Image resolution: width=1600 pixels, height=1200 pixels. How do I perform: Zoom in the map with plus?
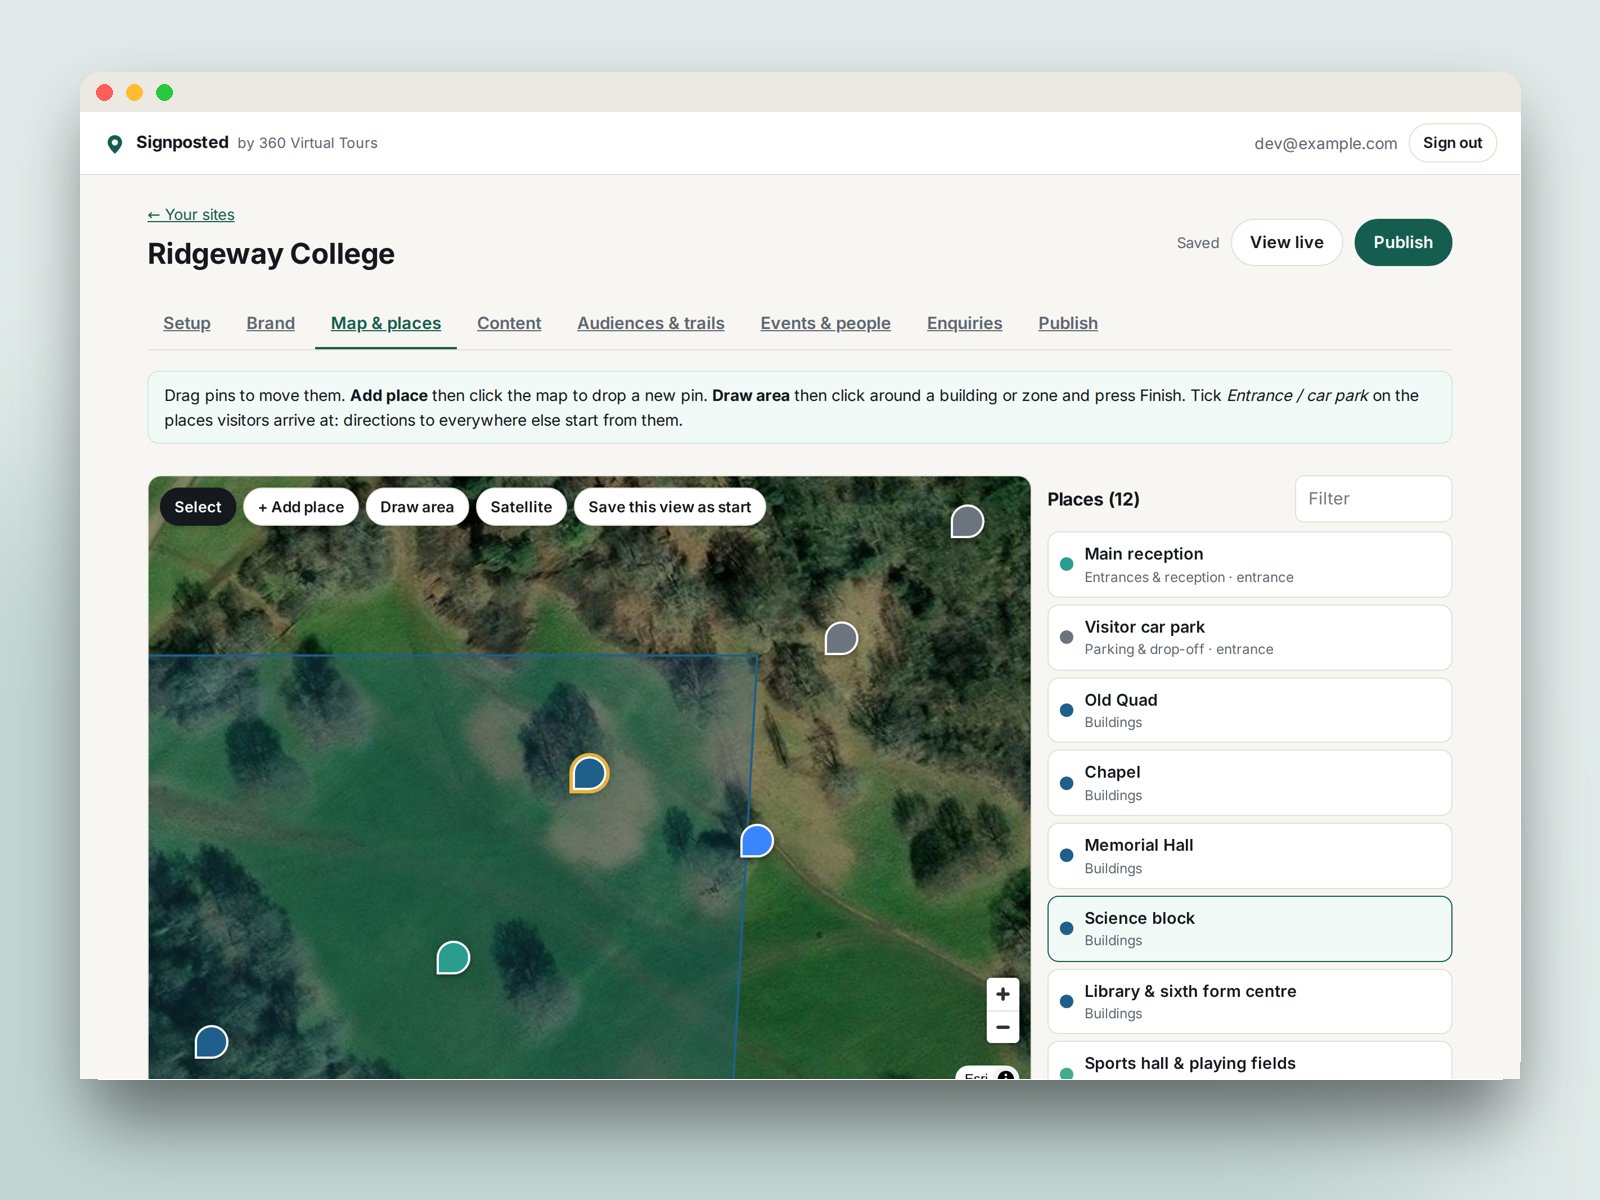coord(1003,994)
